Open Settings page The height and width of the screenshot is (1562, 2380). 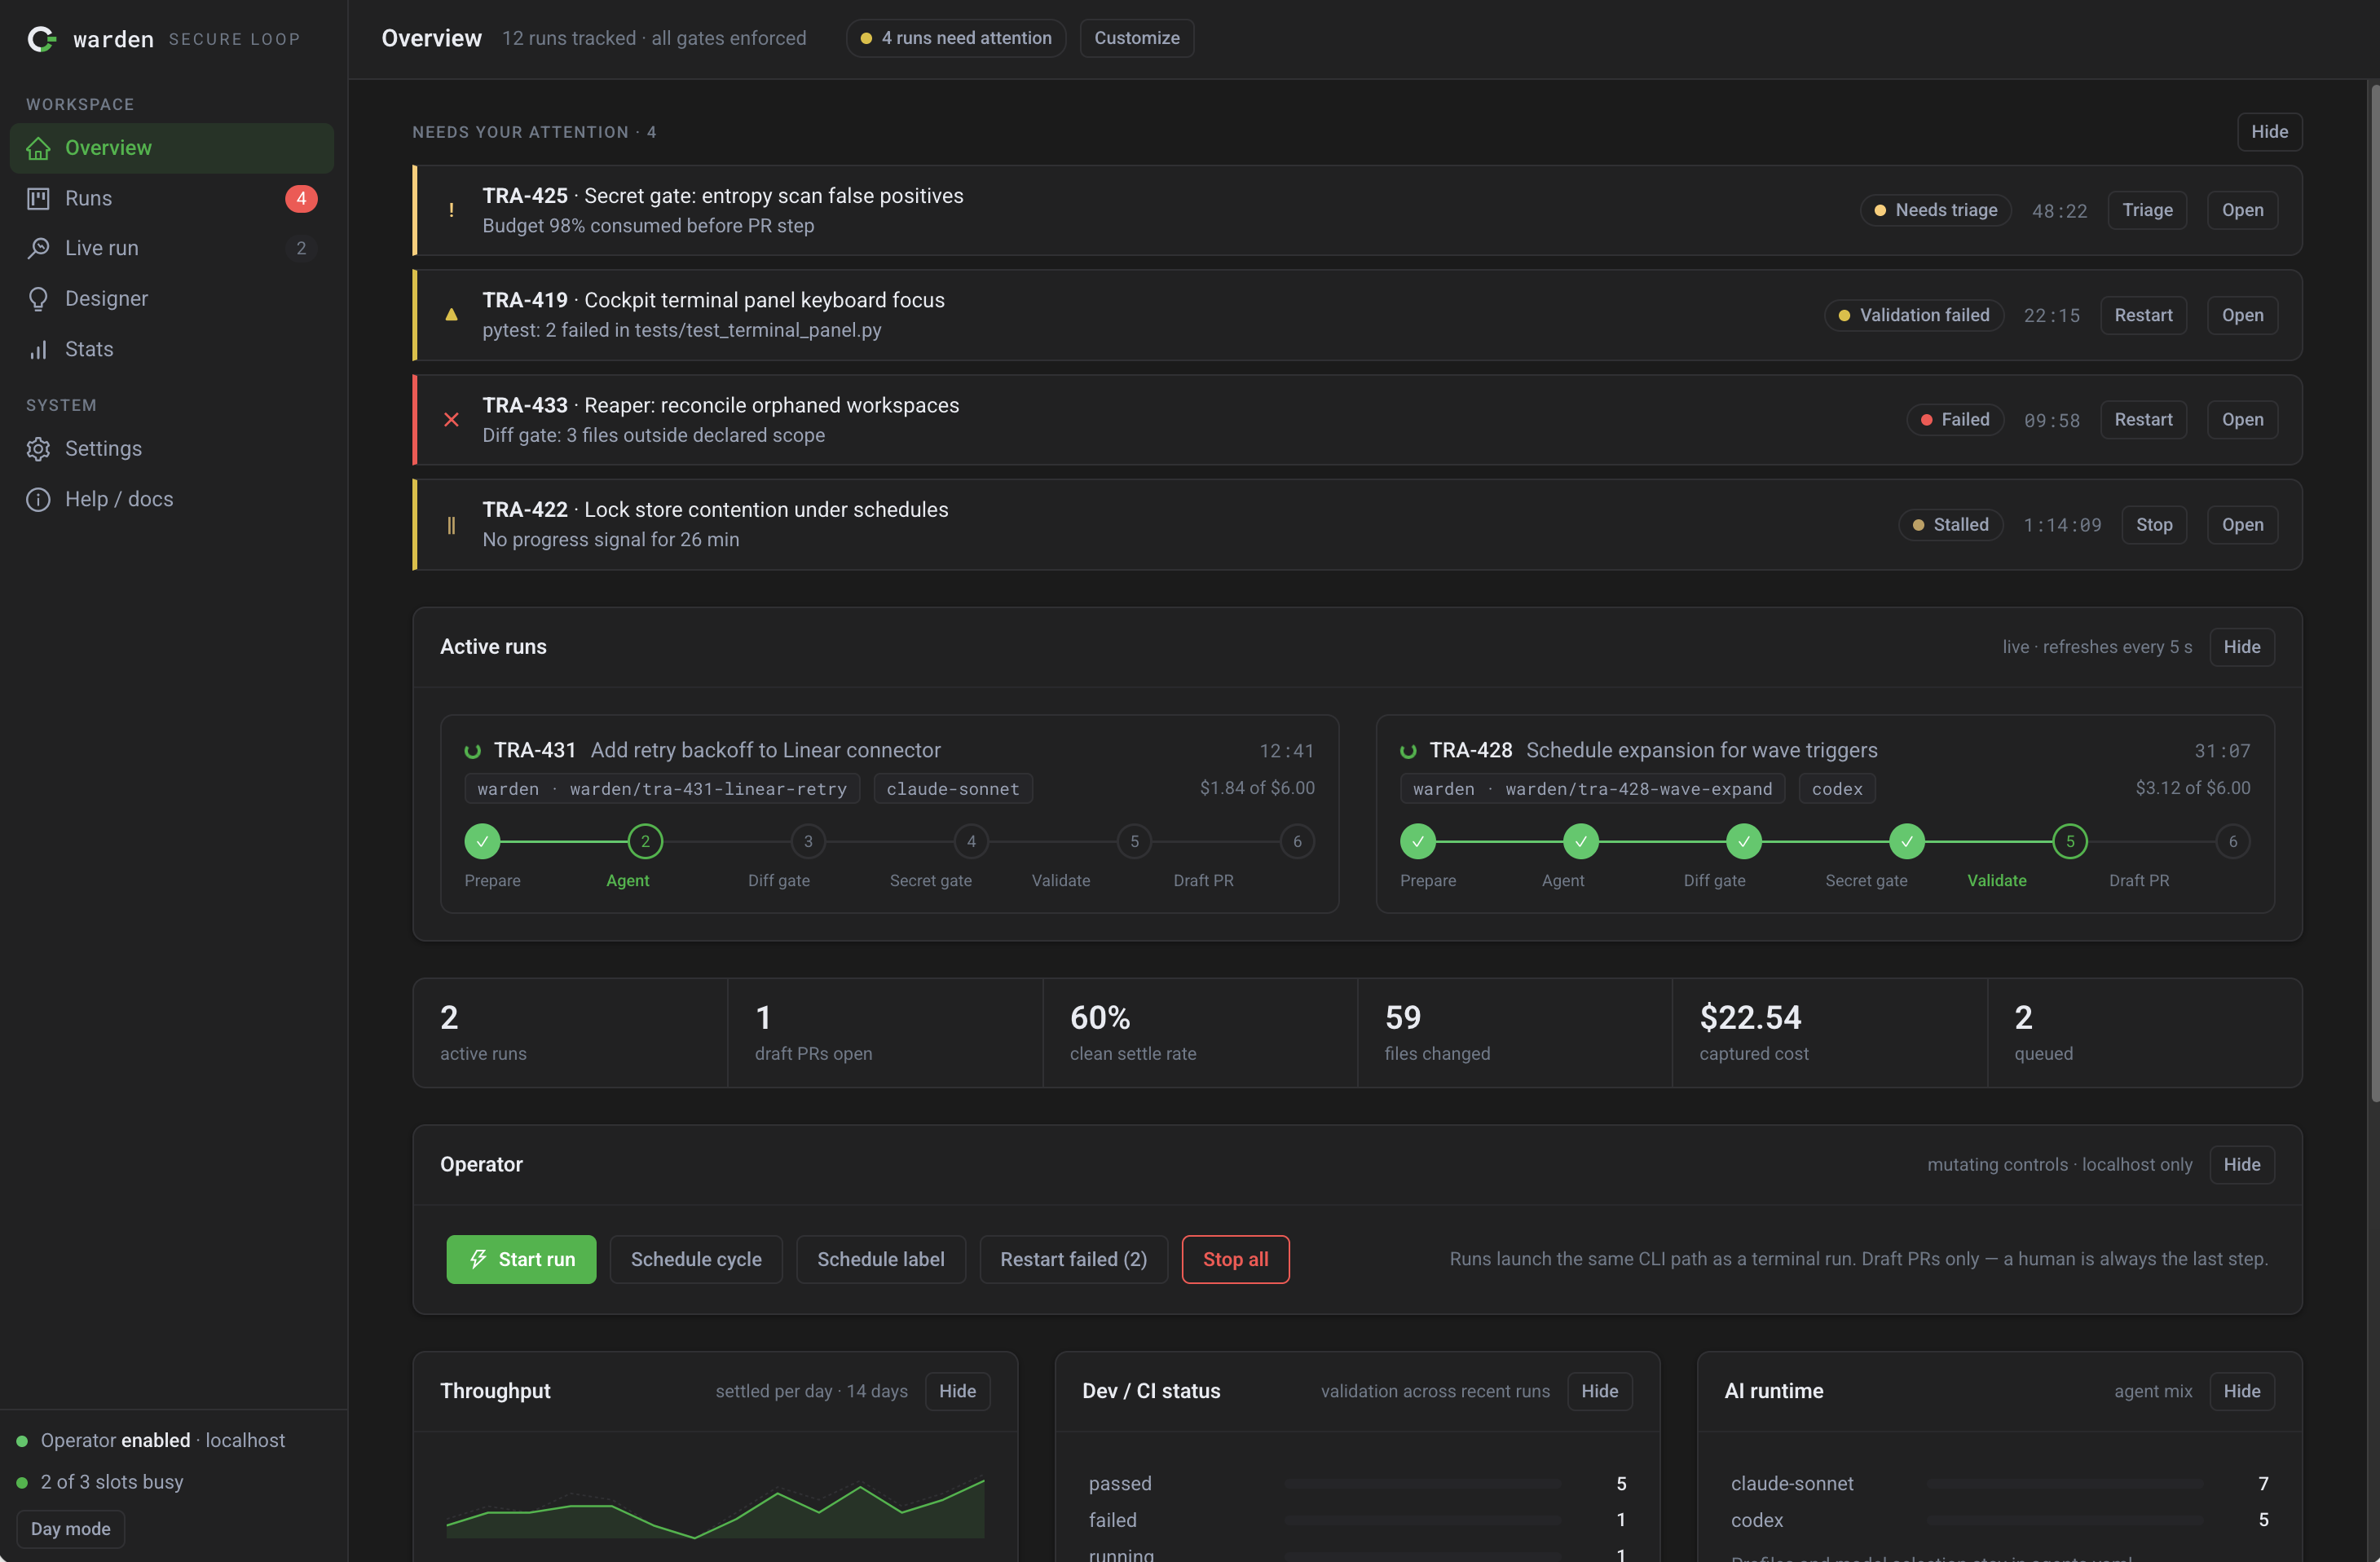tap(172, 449)
